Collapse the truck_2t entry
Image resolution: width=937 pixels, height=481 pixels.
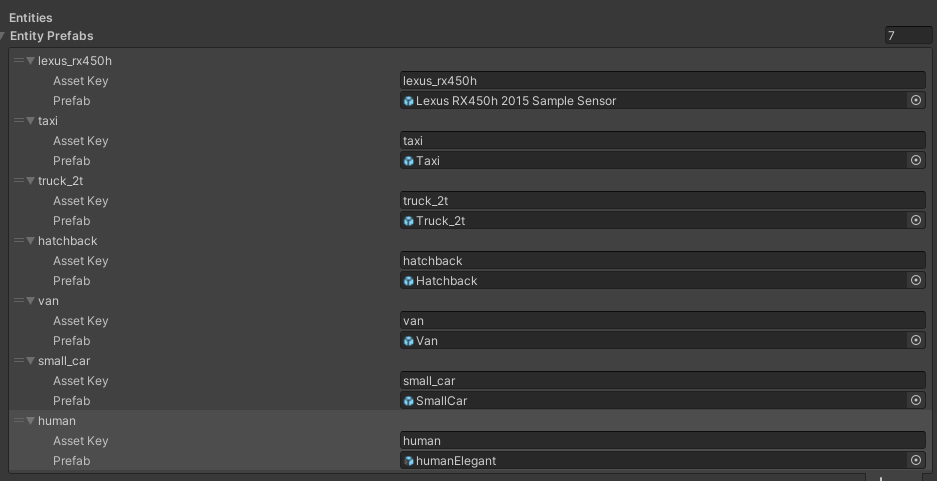pyautogui.click(x=30, y=181)
